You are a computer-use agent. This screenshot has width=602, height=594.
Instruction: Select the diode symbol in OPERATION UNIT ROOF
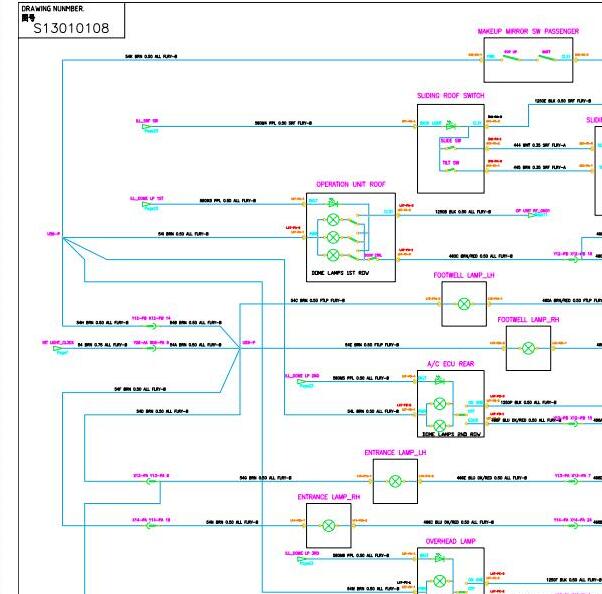tap(333, 203)
